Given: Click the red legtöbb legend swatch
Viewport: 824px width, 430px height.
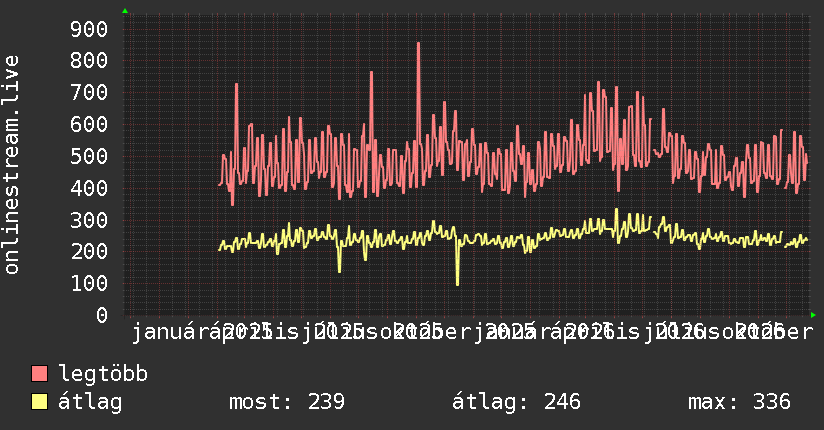Looking at the screenshot, I should coord(39,374).
